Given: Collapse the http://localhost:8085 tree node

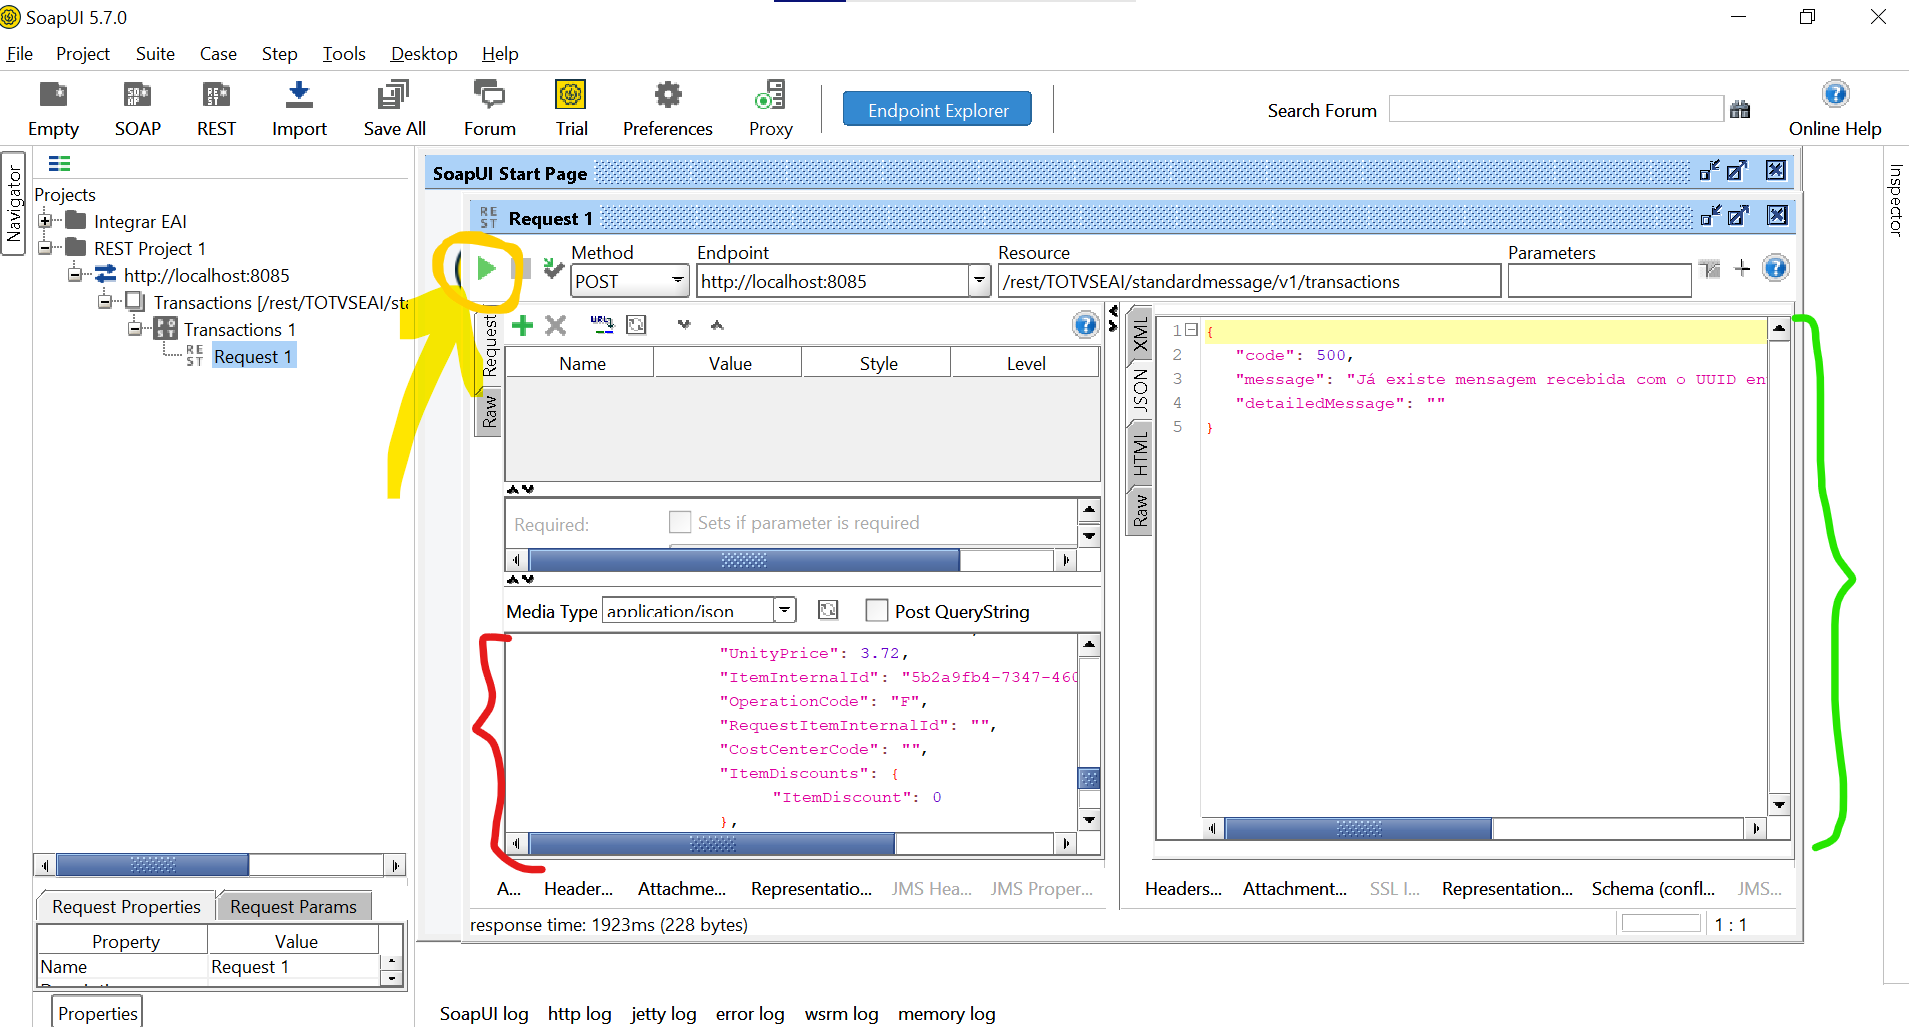Looking at the screenshot, I should click(x=75, y=275).
